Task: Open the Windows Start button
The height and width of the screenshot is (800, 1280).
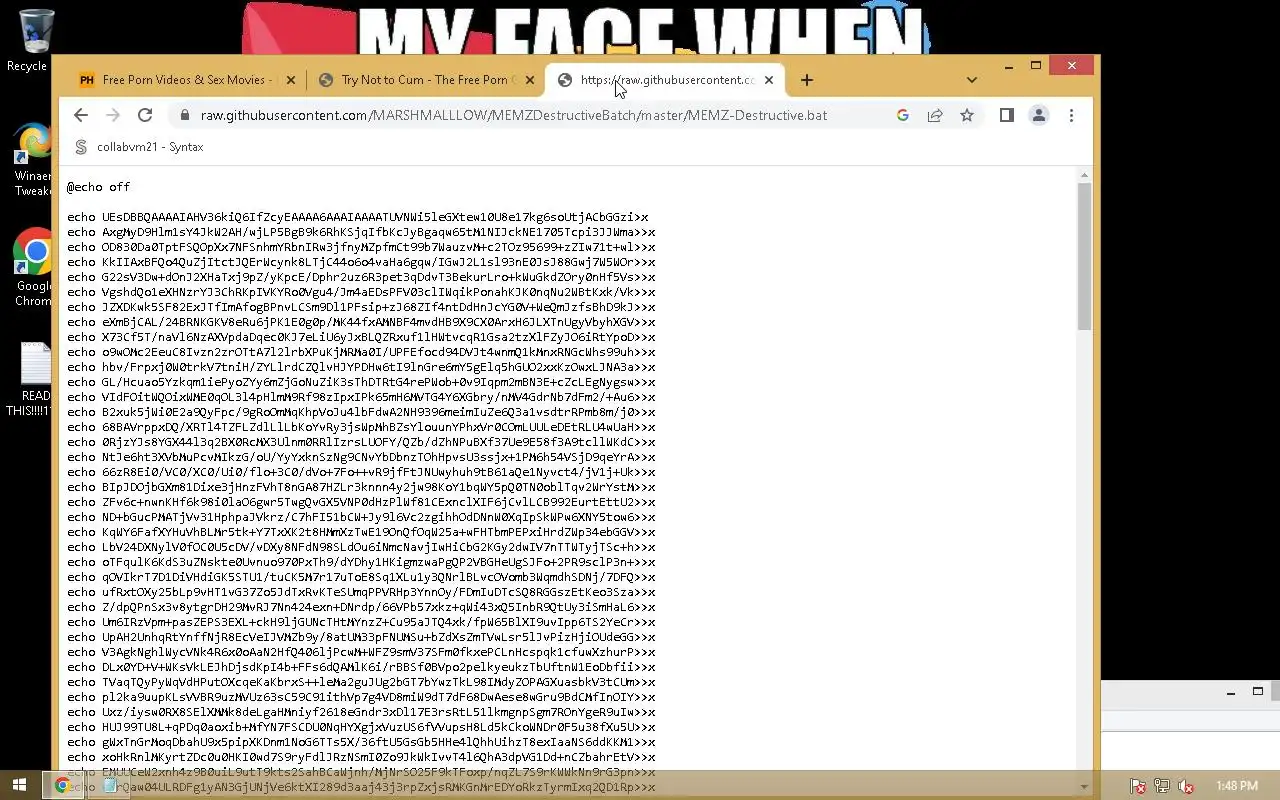Action: 19,786
